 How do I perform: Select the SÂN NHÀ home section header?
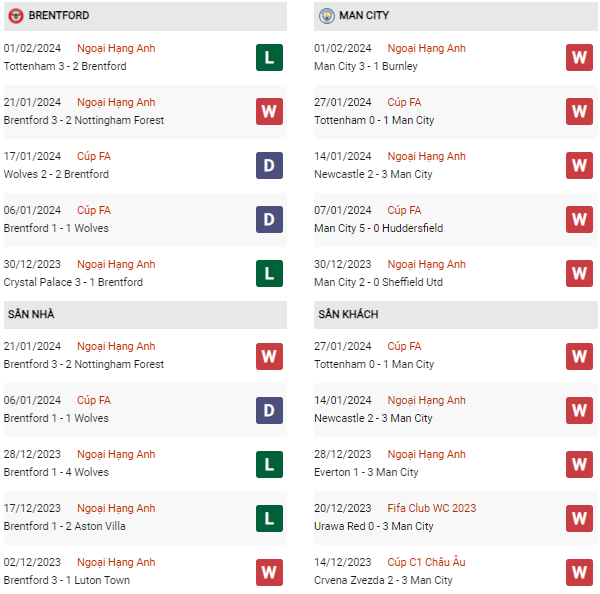coord(31,314)
